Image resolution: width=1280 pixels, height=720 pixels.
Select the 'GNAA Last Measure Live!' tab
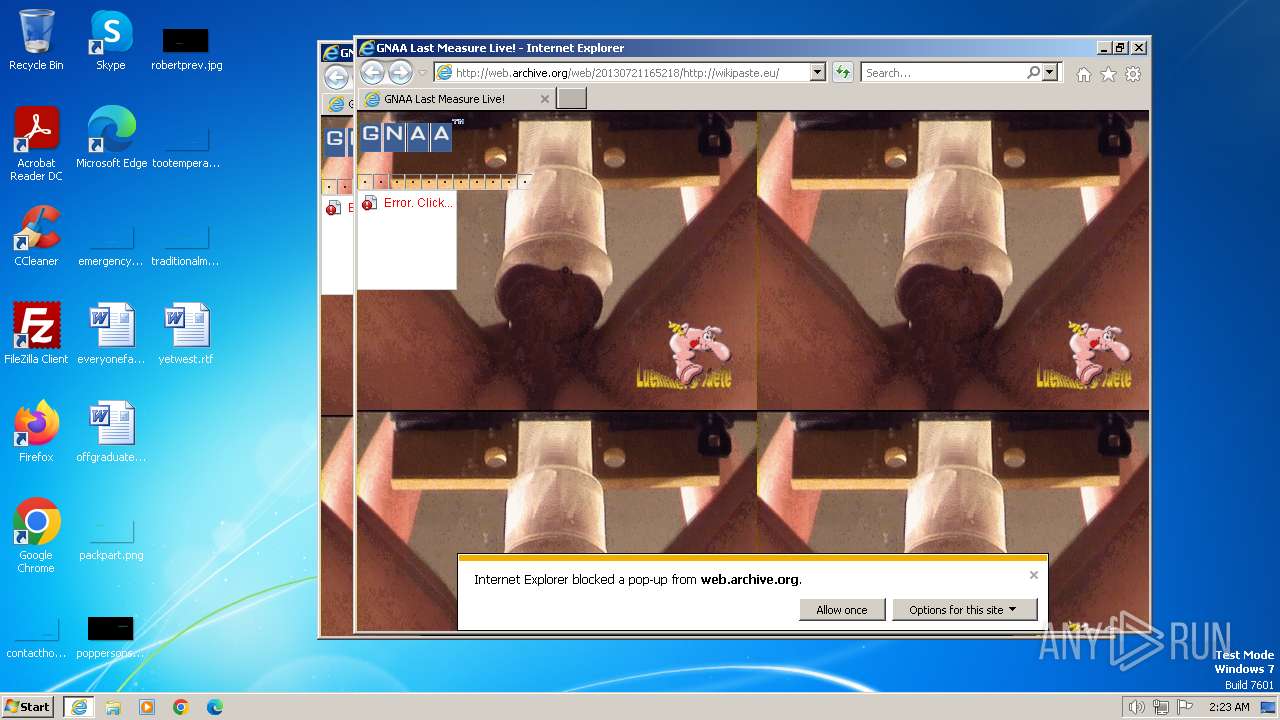pyautogui.click(x=455, y=99)
